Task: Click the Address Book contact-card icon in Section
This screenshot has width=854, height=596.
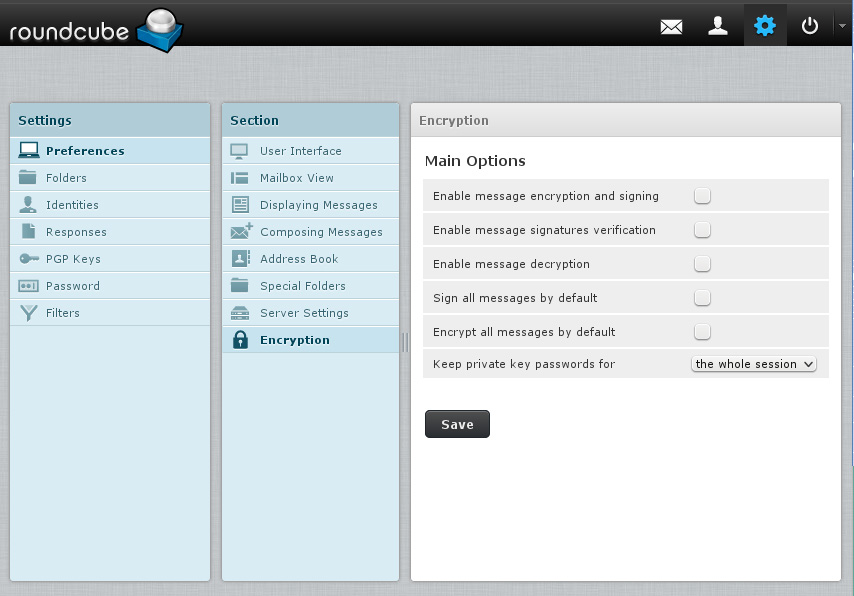Action: tap(241, 258)
